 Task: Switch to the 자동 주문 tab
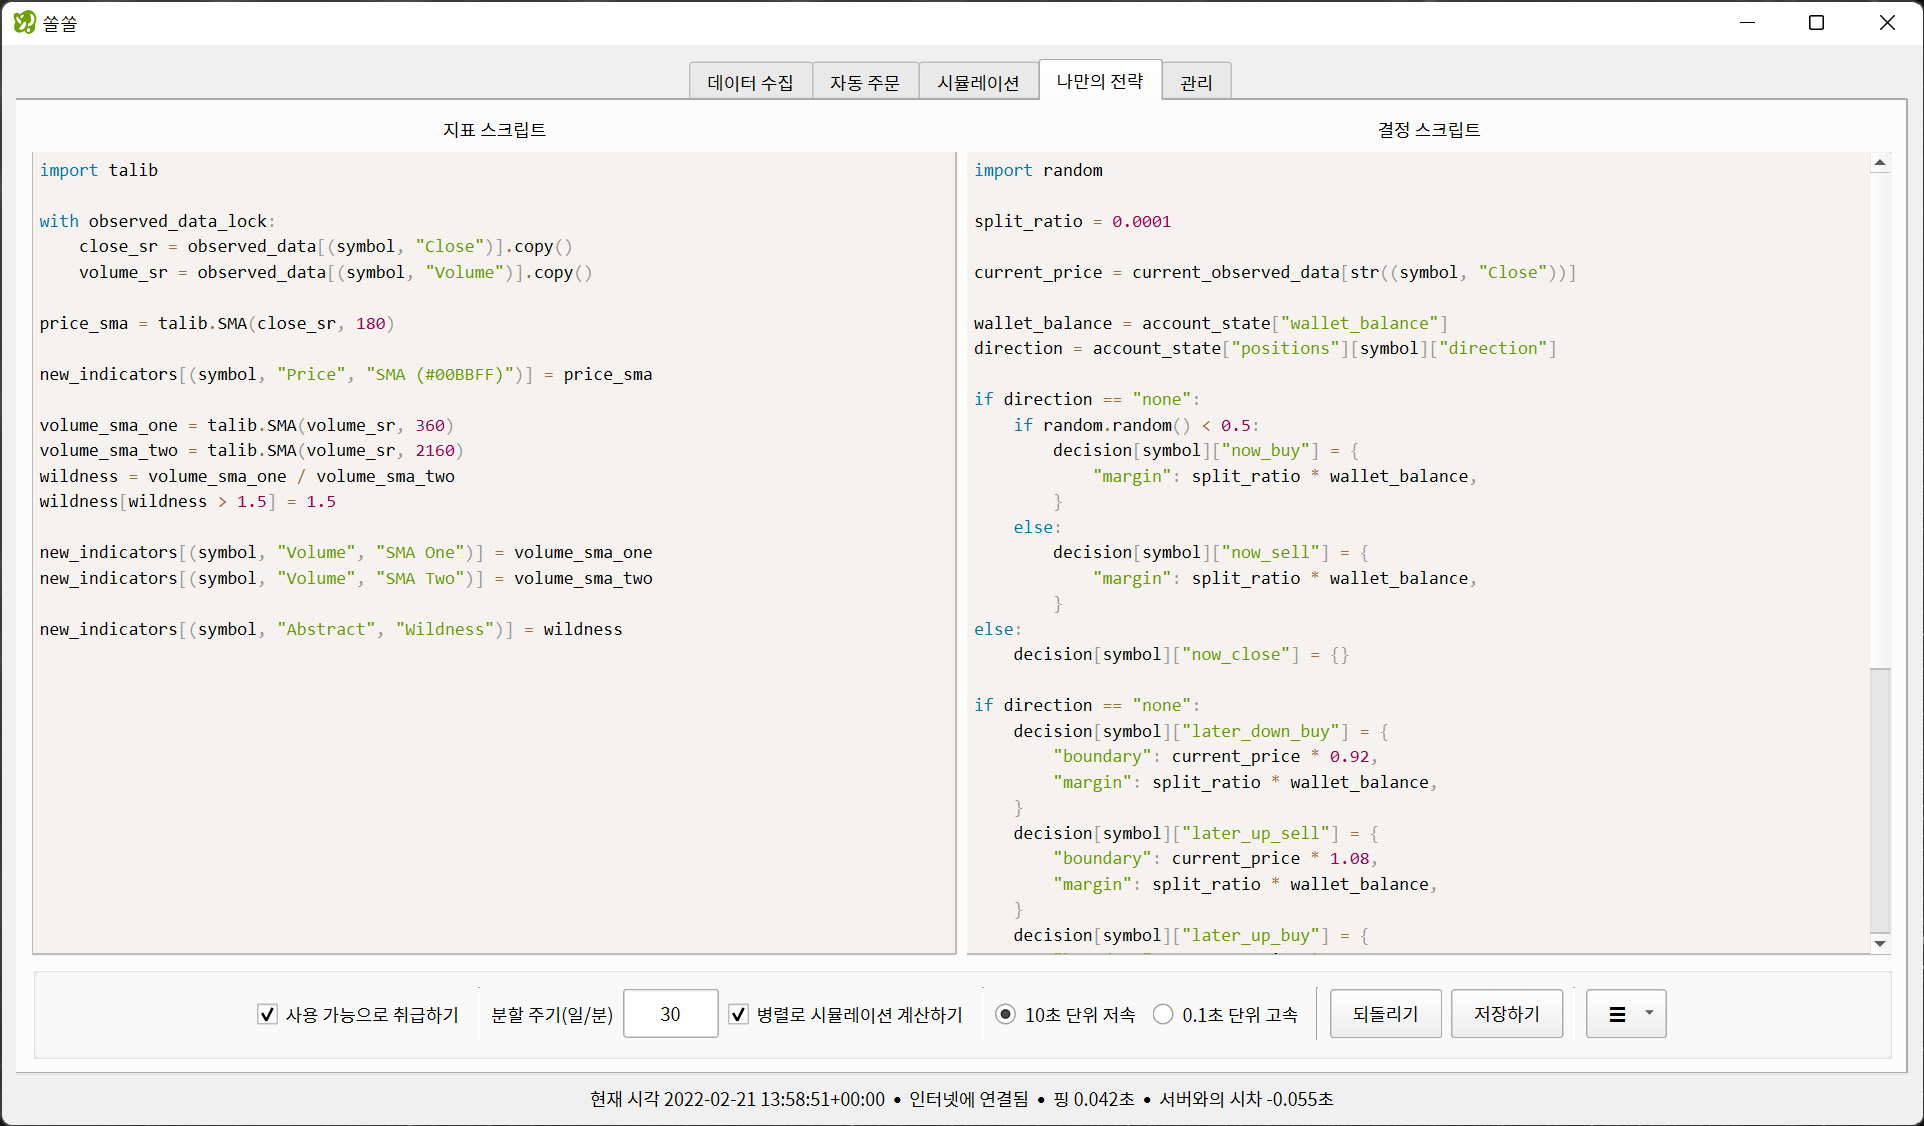[x=865, y=82]
